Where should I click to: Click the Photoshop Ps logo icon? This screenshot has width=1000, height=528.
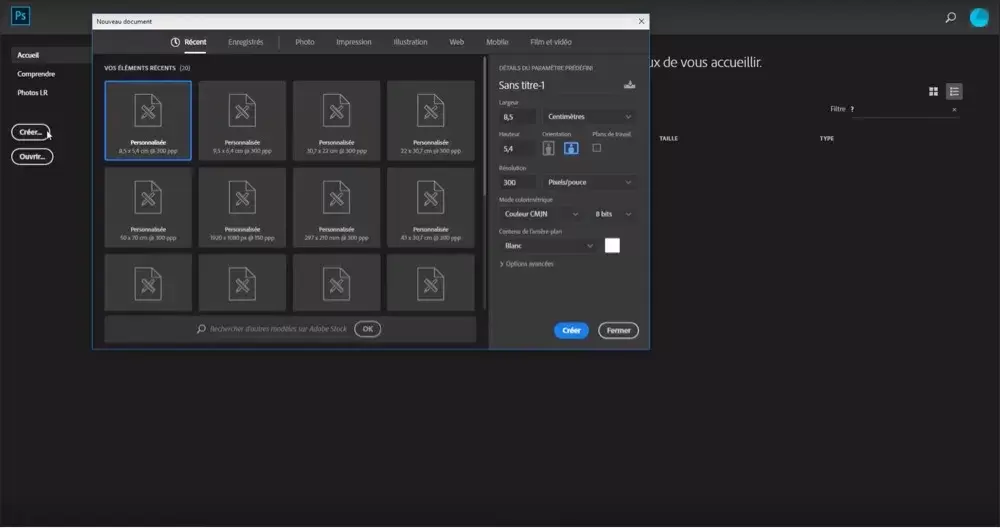tap(21, 17)
